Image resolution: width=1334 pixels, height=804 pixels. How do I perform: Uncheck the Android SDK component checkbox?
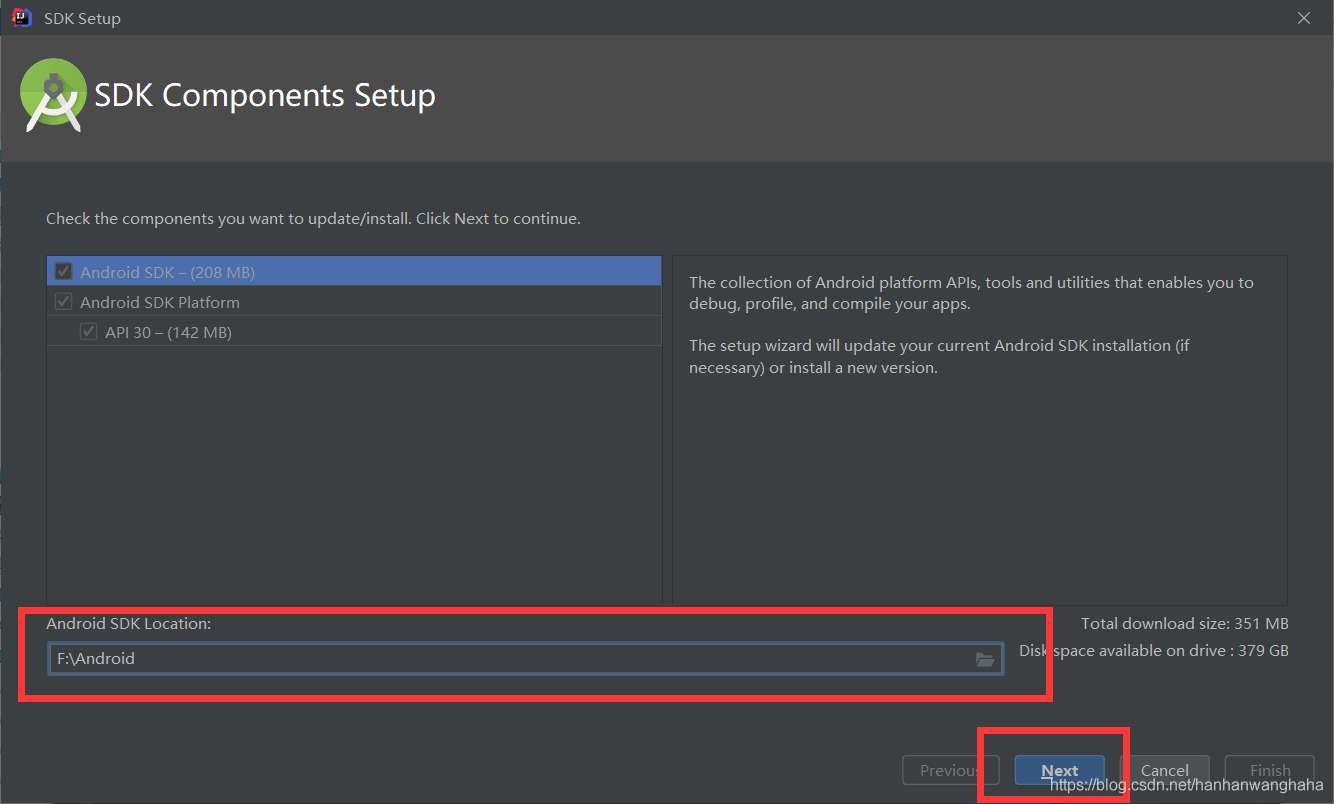(x=63, y=270)
